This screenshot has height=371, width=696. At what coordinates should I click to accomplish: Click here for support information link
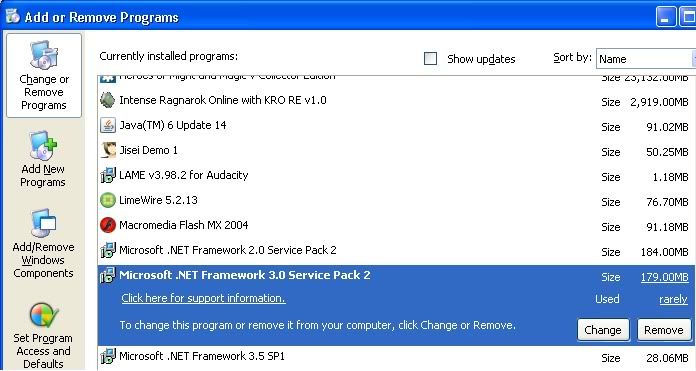tap(203, 298)
